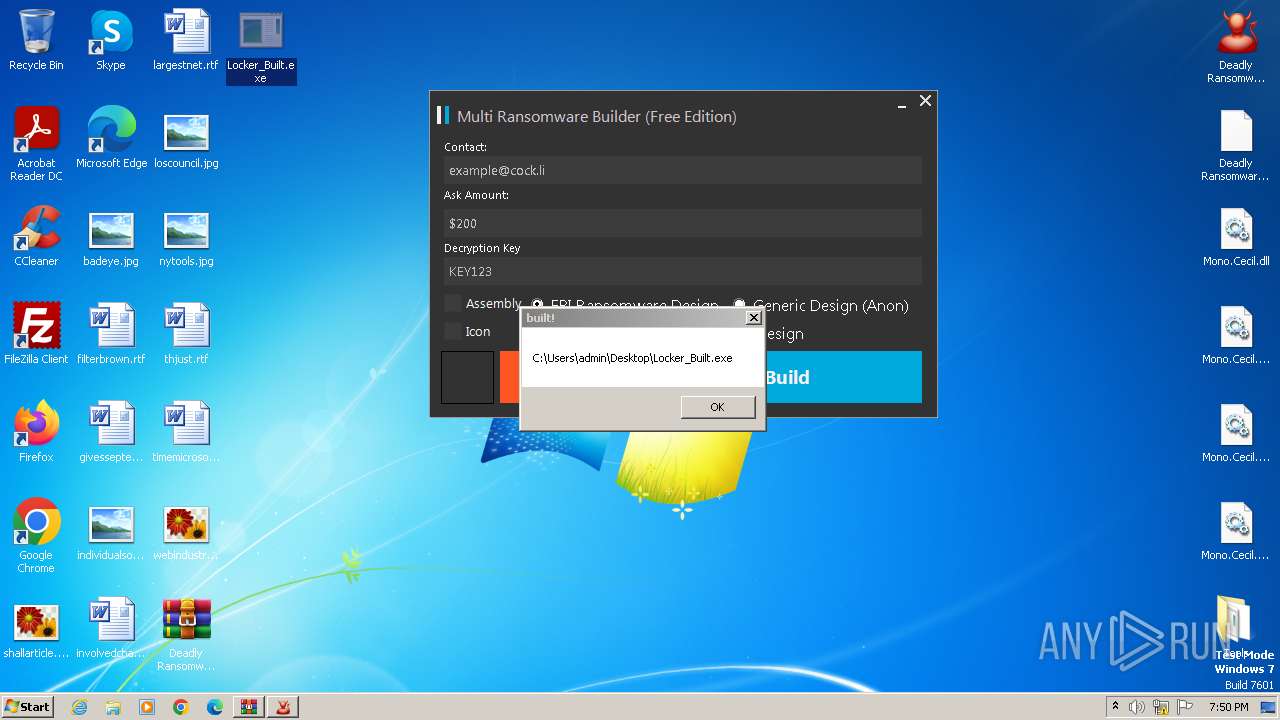1280x720 pixels.
Task: Click the dark icon preview box
Action: 467,377
